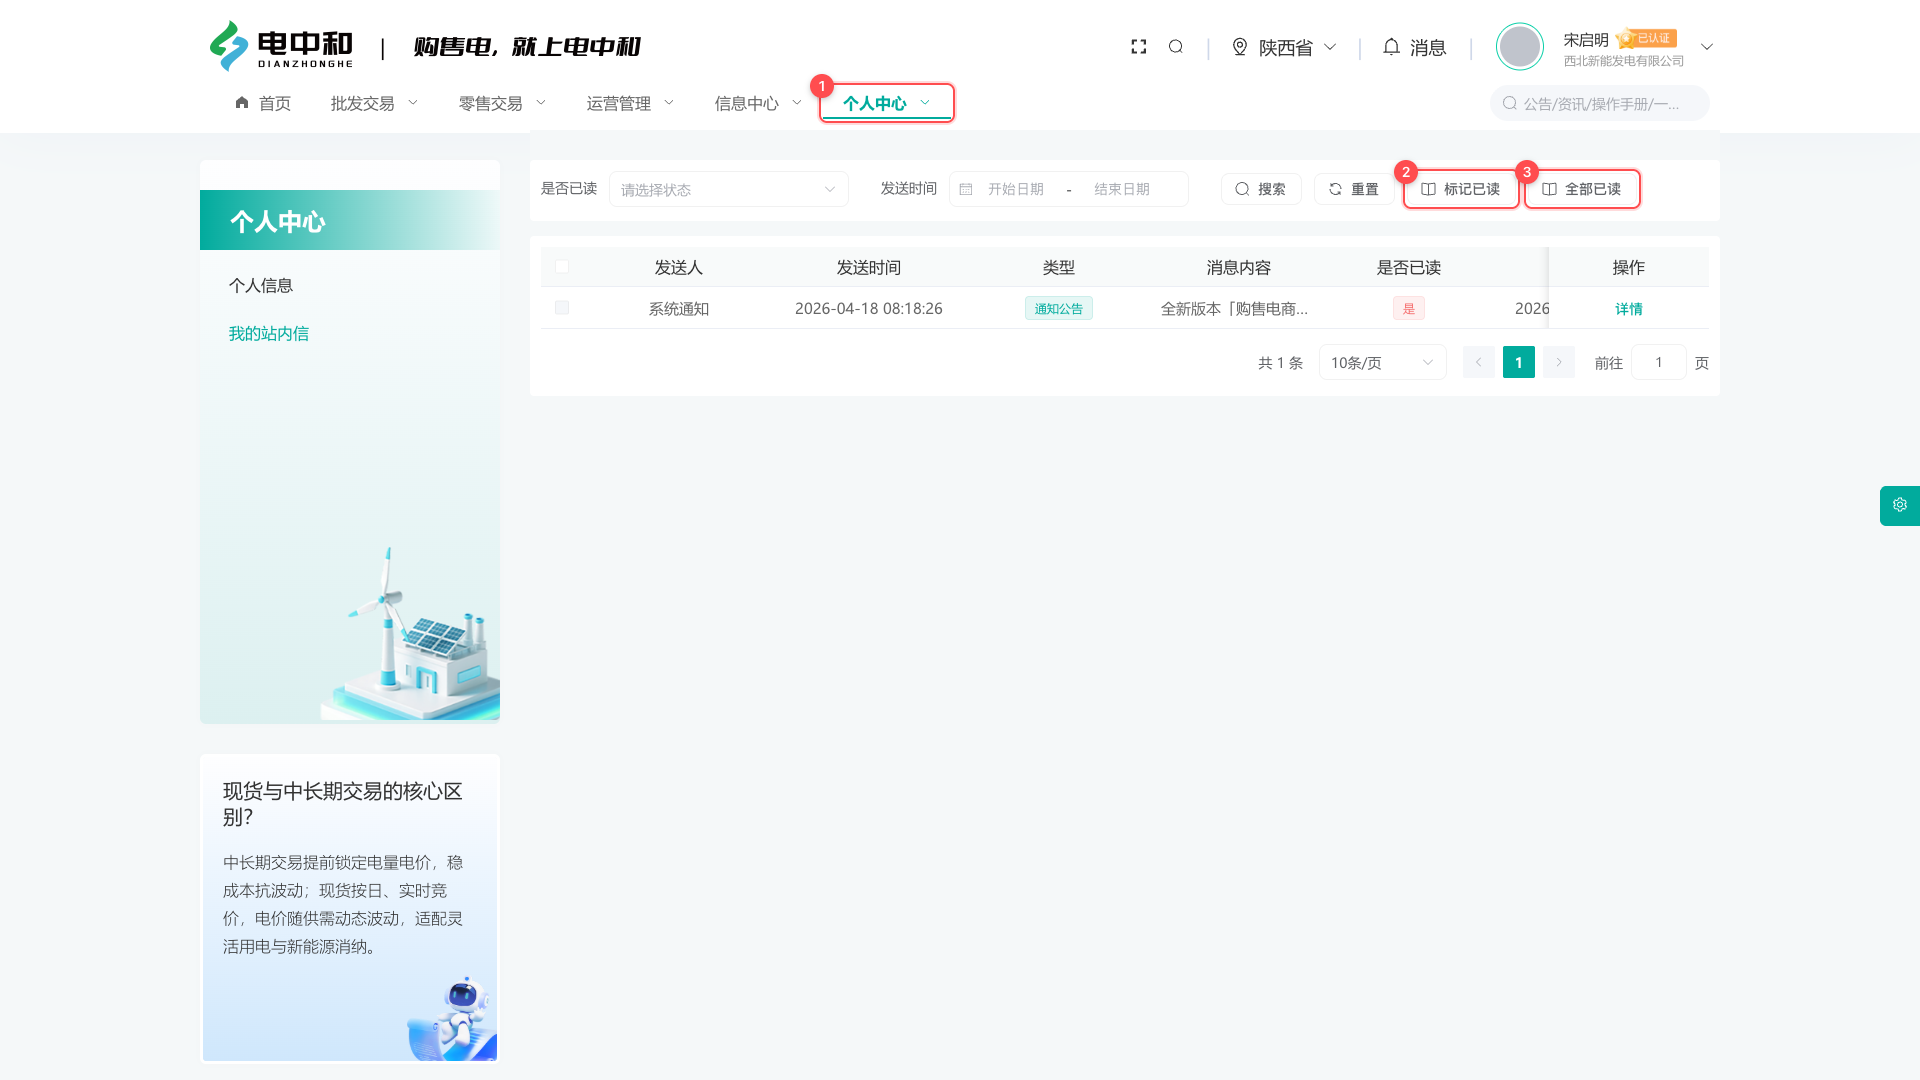The height and width of the screenshot is (1080, 1920).
Task: Open 10条/页 page size dropdown
Action: pyautogui.click(x=1383, y=362)
